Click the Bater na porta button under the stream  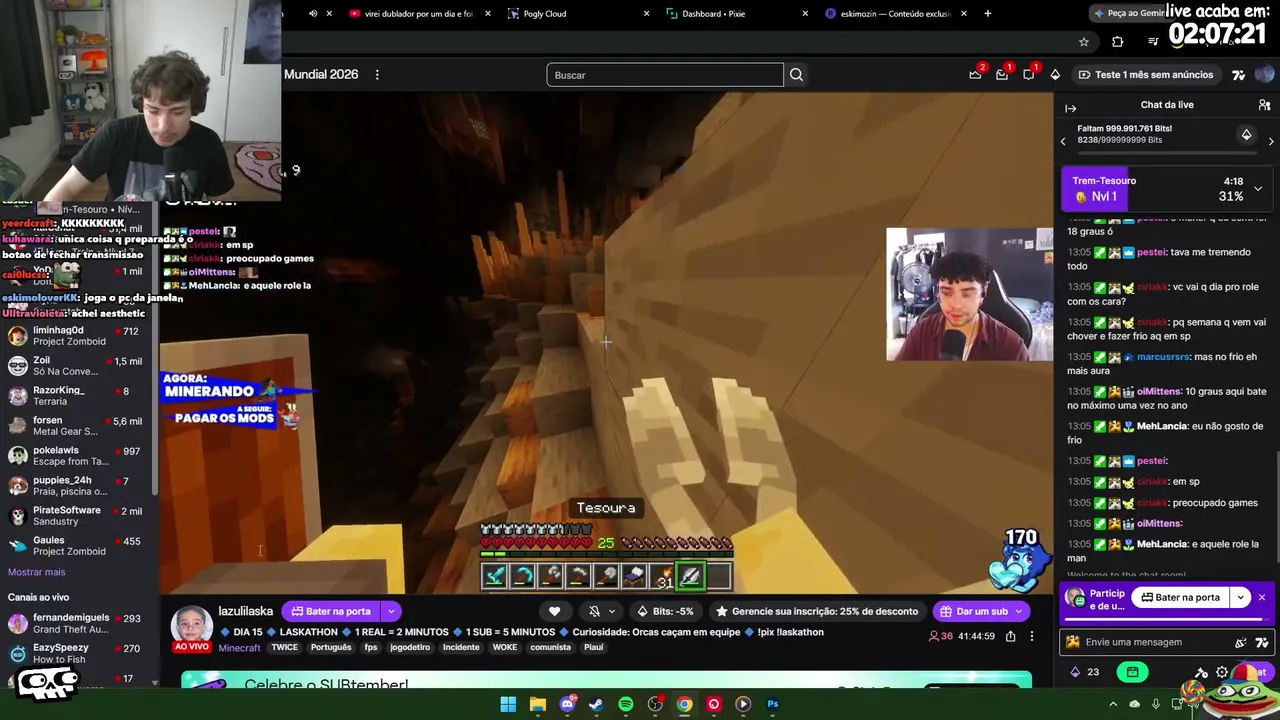click(x=331, y=611)
